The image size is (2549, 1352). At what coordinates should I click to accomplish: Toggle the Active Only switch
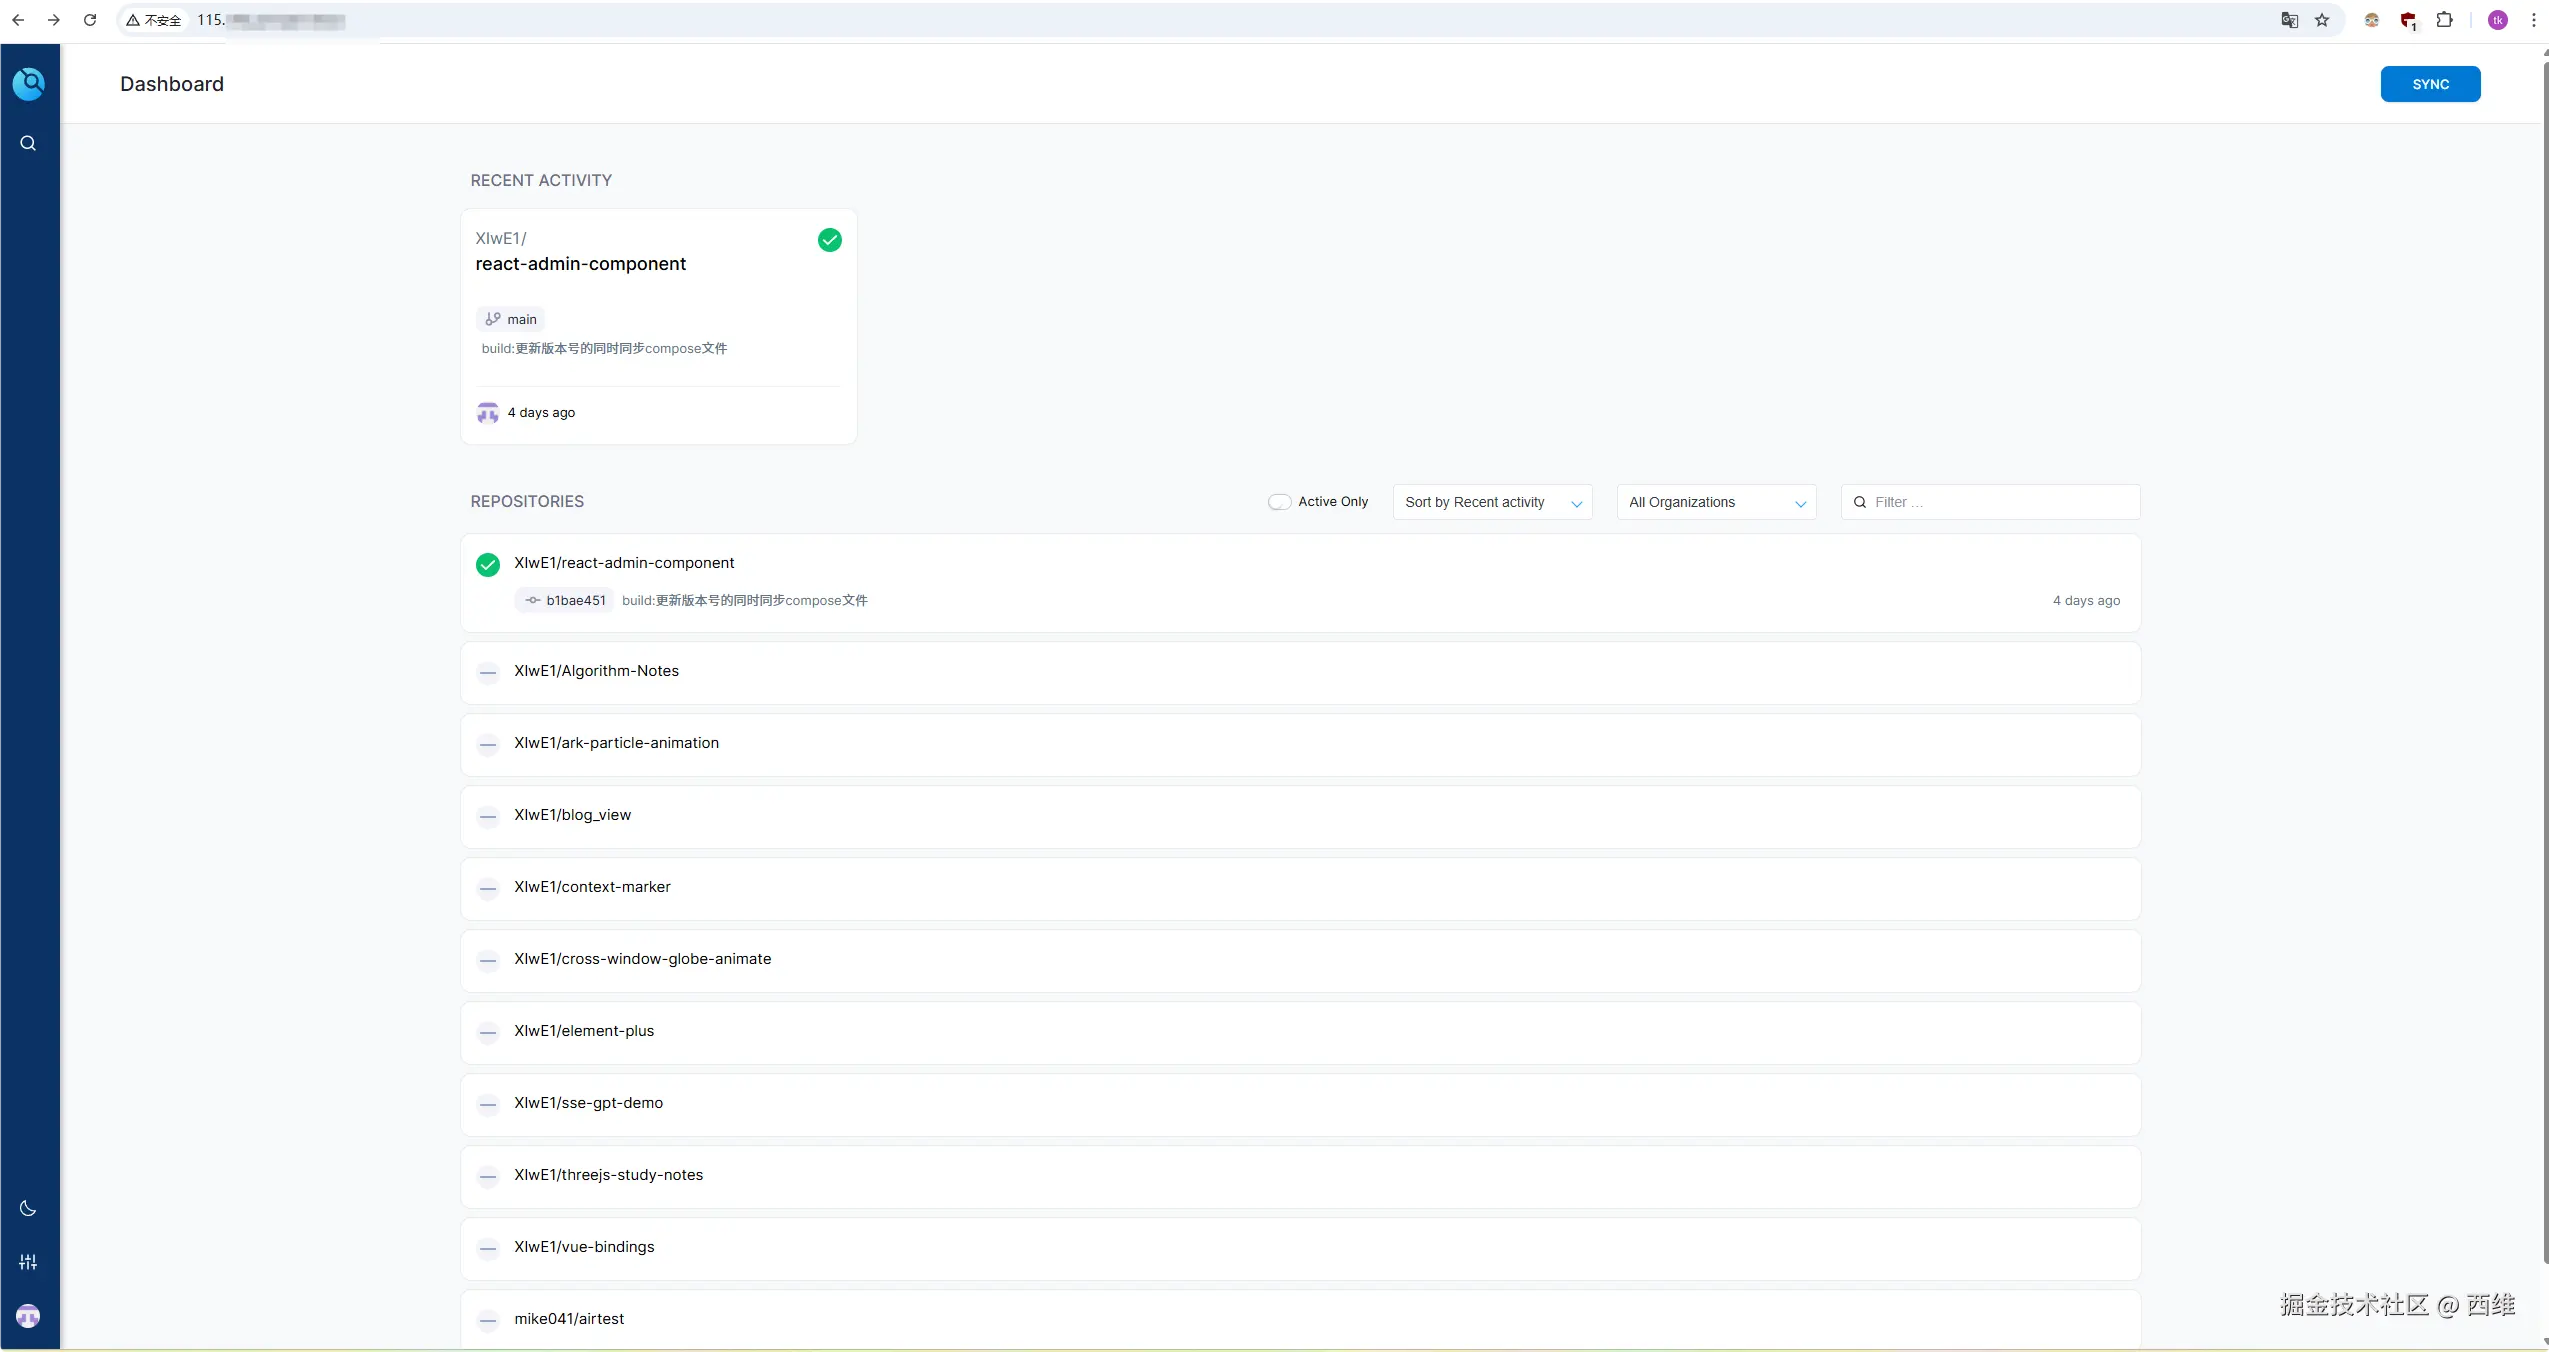point(1279,502)
